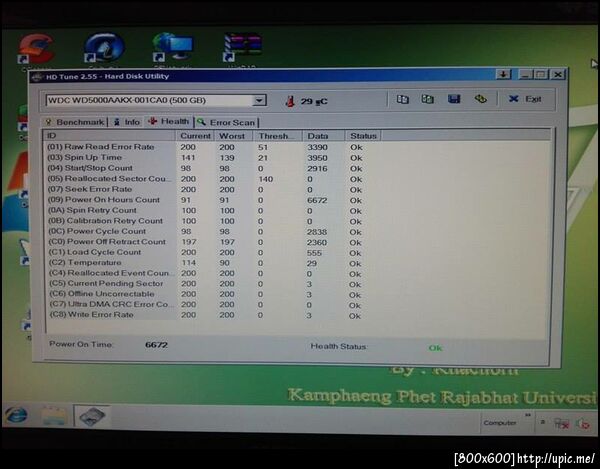Open the hard drive selection dropdown
This screenshot has height=469, width=600.
pos(259,101)
